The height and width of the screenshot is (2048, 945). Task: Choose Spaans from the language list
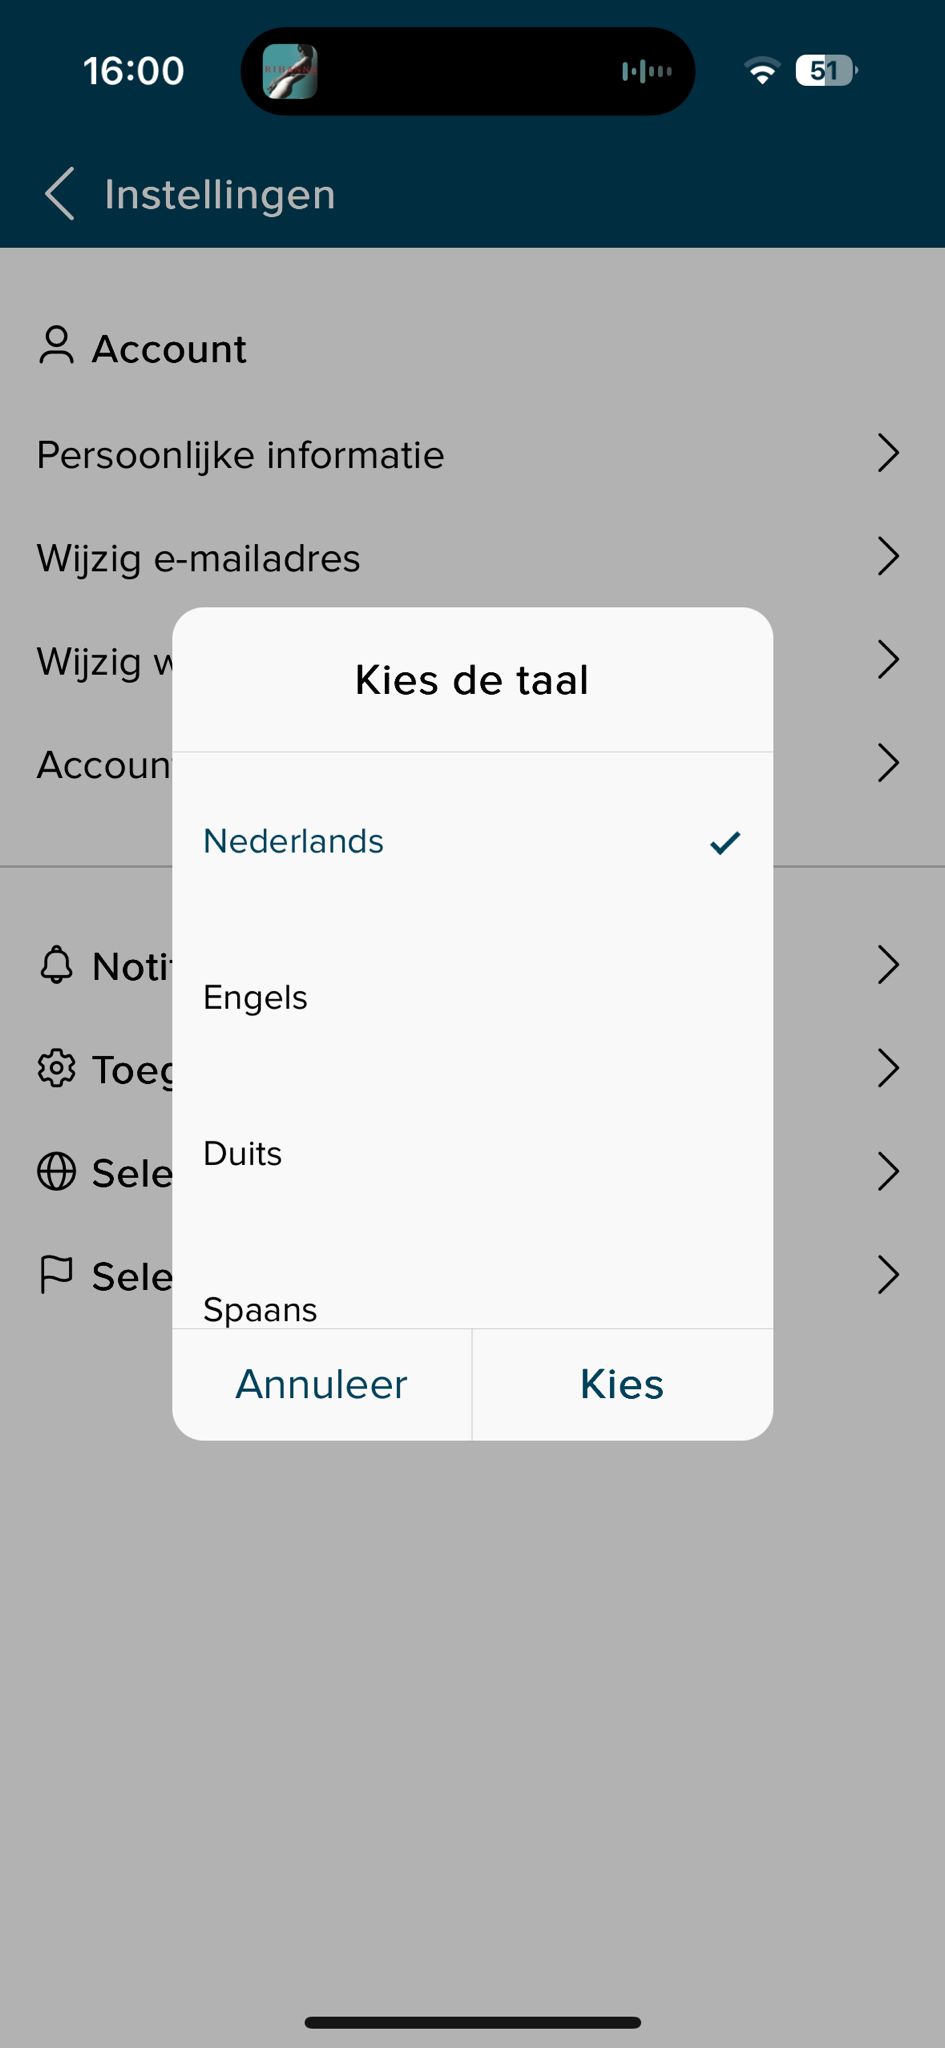(x=260, y=1308)
